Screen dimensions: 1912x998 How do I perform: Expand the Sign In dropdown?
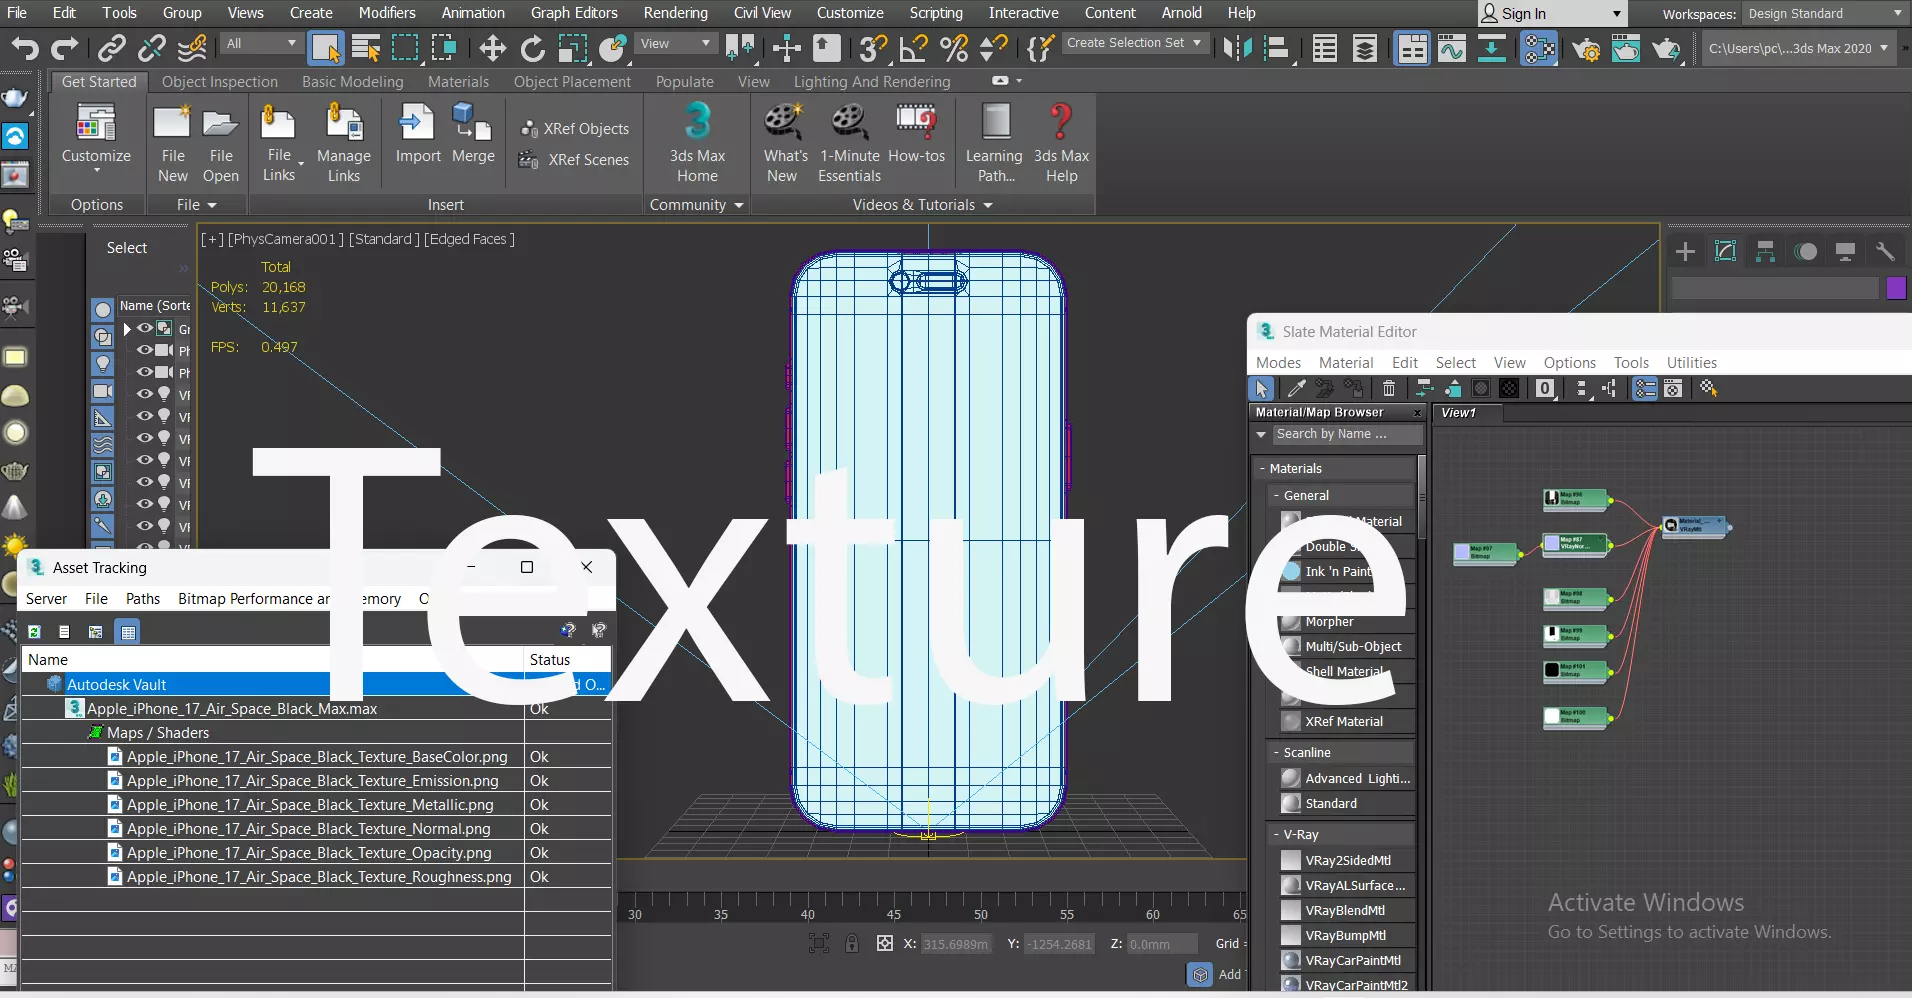[x=1616, y=14]
